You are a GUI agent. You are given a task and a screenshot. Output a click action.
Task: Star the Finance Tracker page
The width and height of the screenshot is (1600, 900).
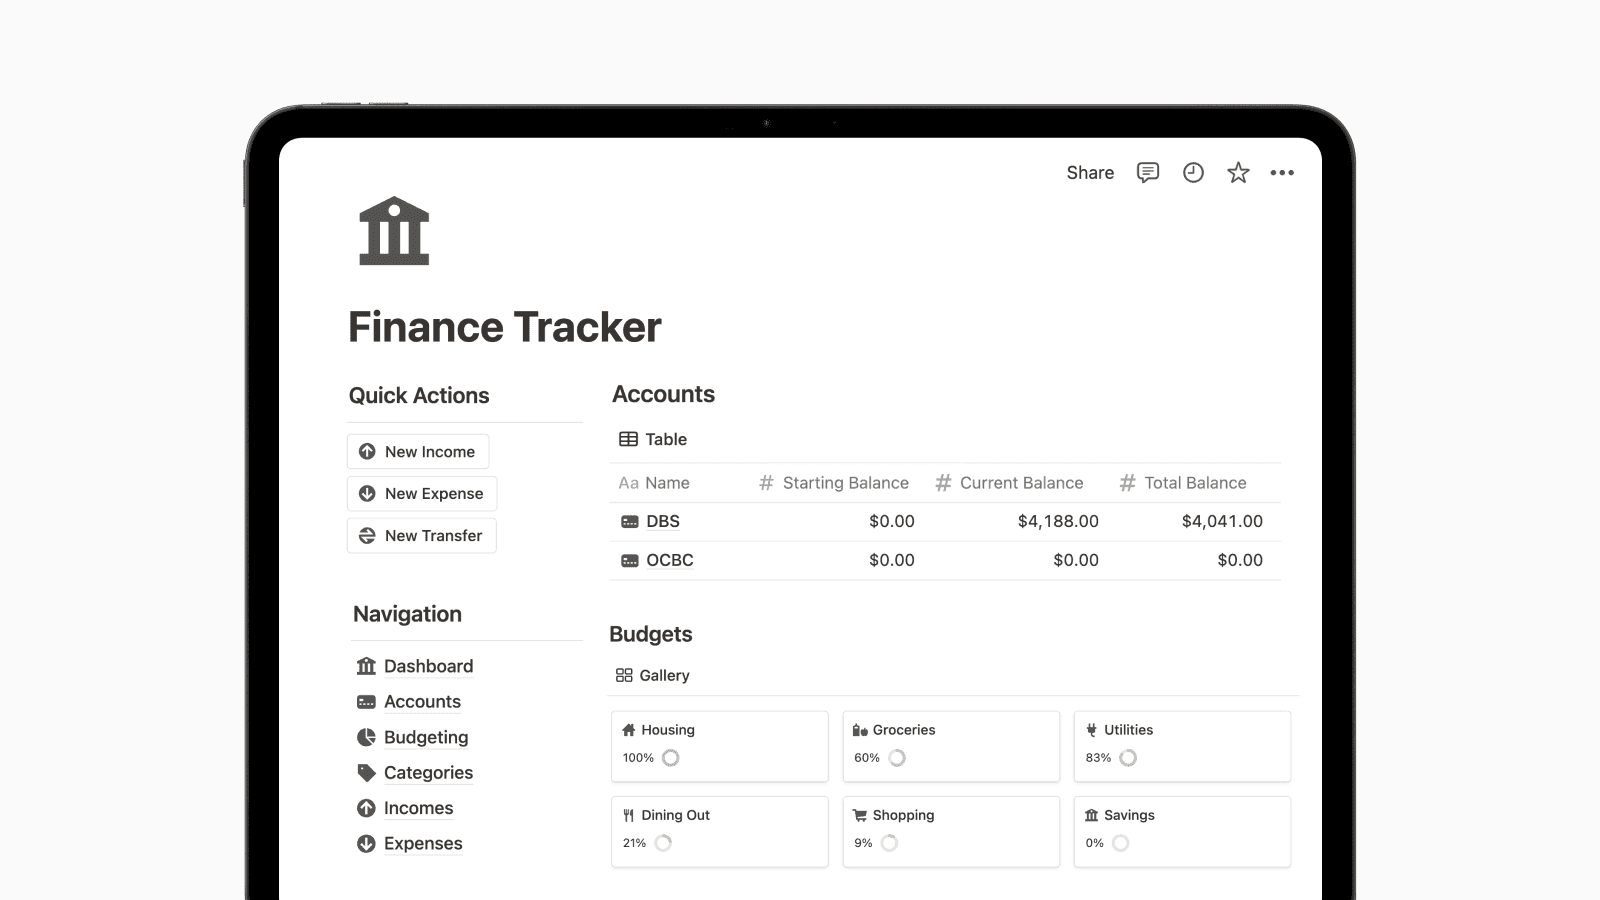(1238, 172)
